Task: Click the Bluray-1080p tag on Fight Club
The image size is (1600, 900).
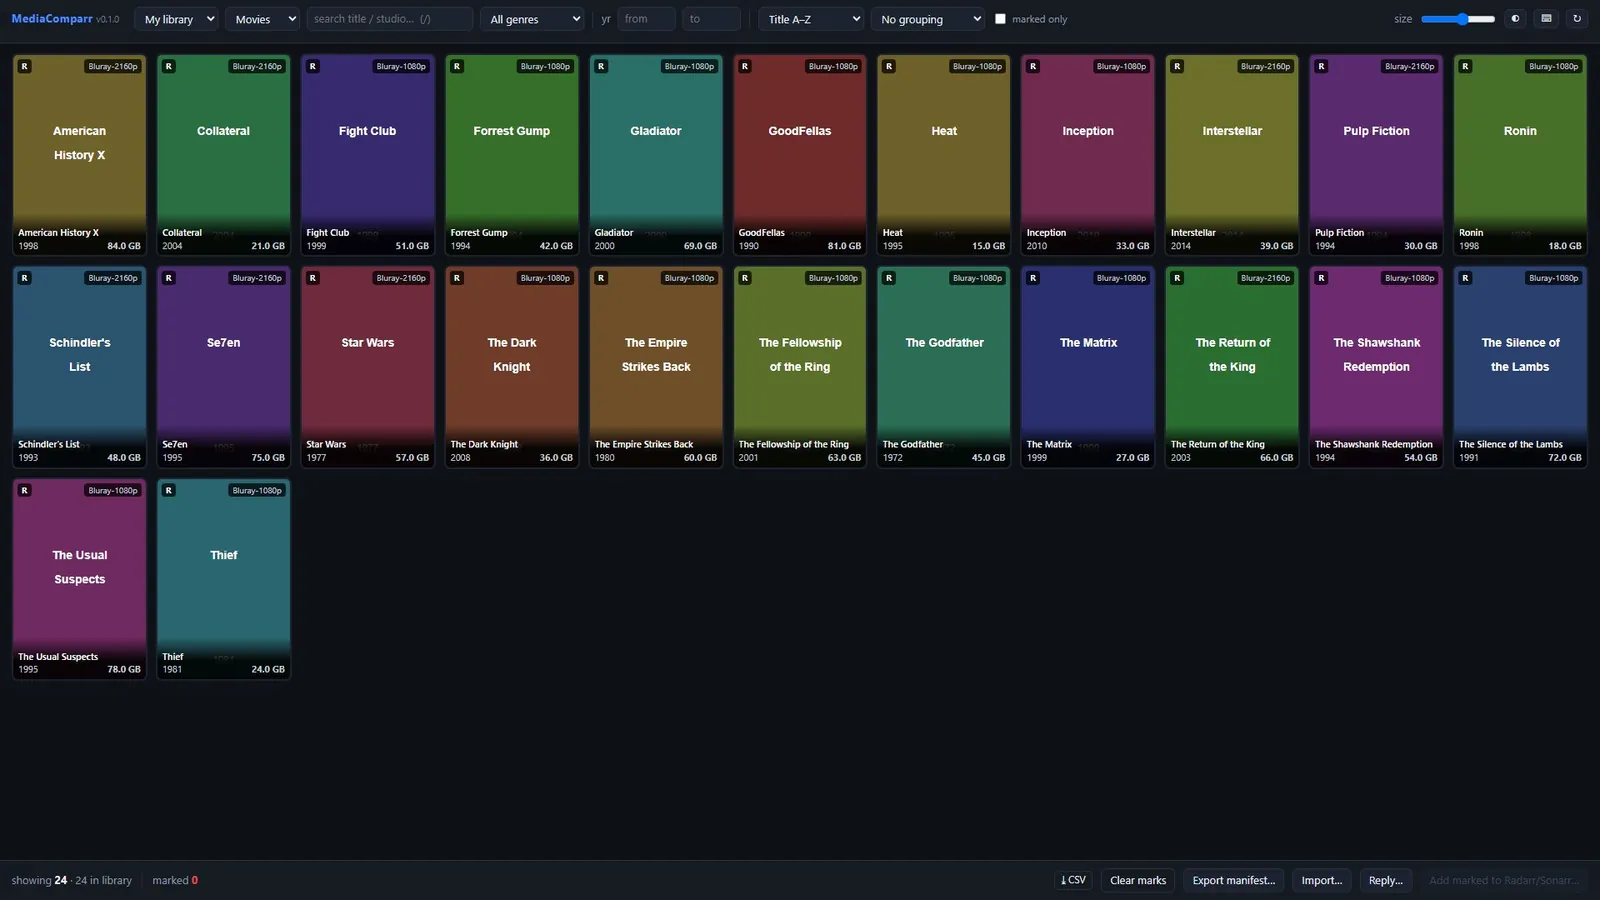Action: coord(401,66)
